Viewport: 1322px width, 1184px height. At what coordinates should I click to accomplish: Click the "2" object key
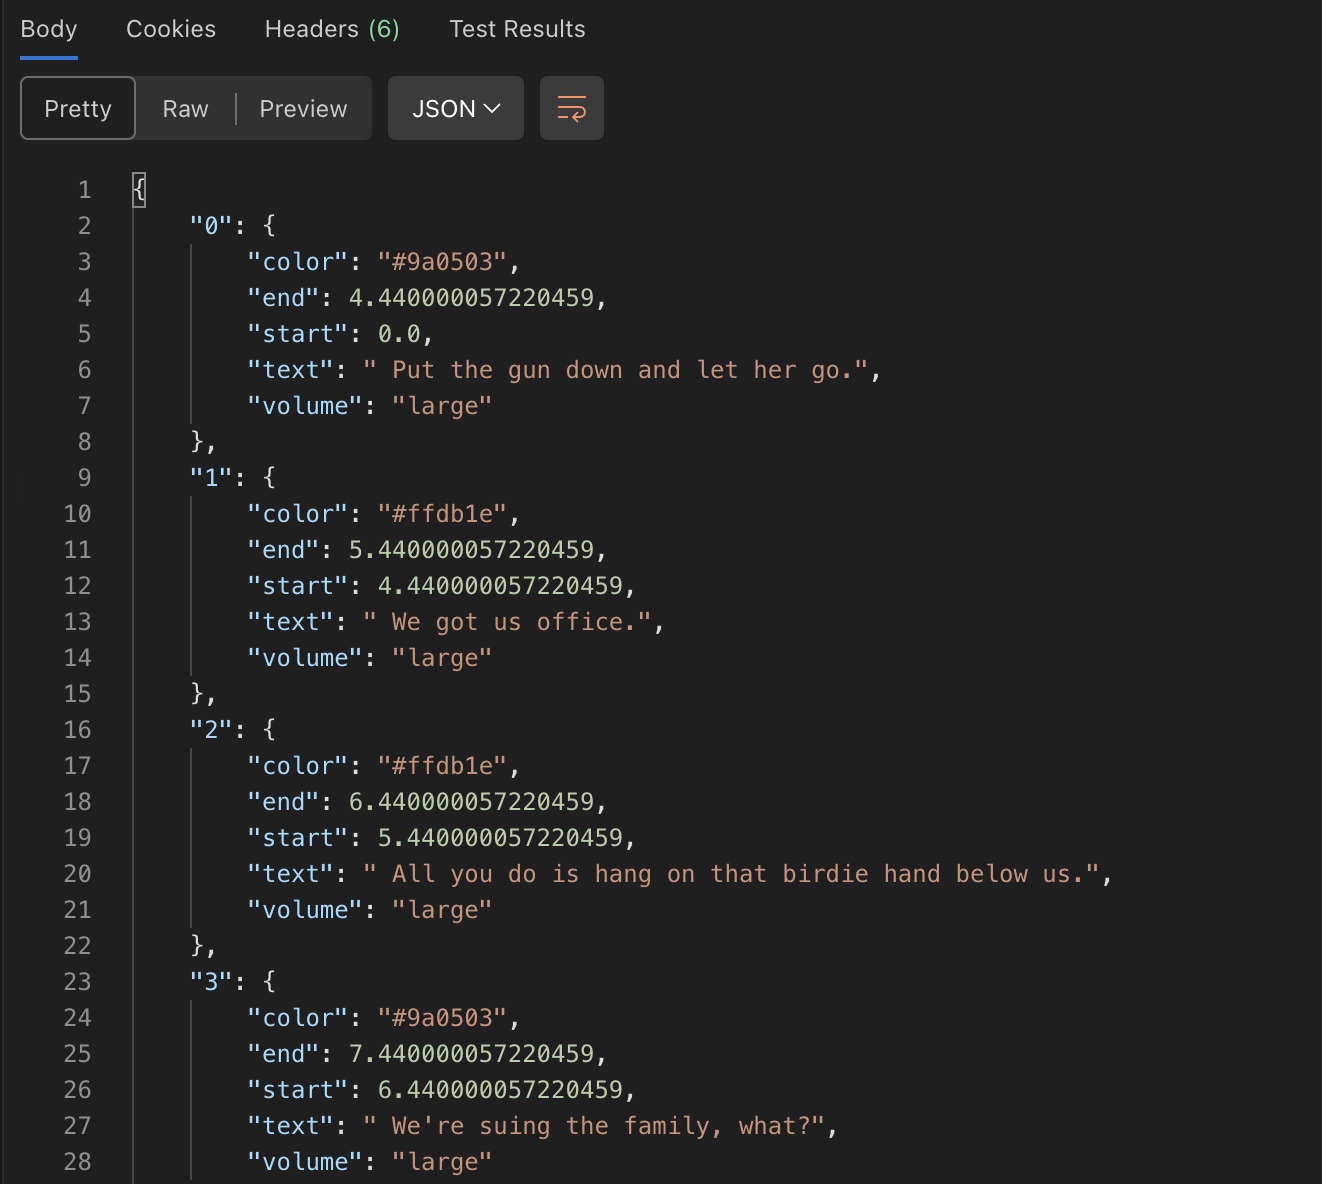coord(211,730)
